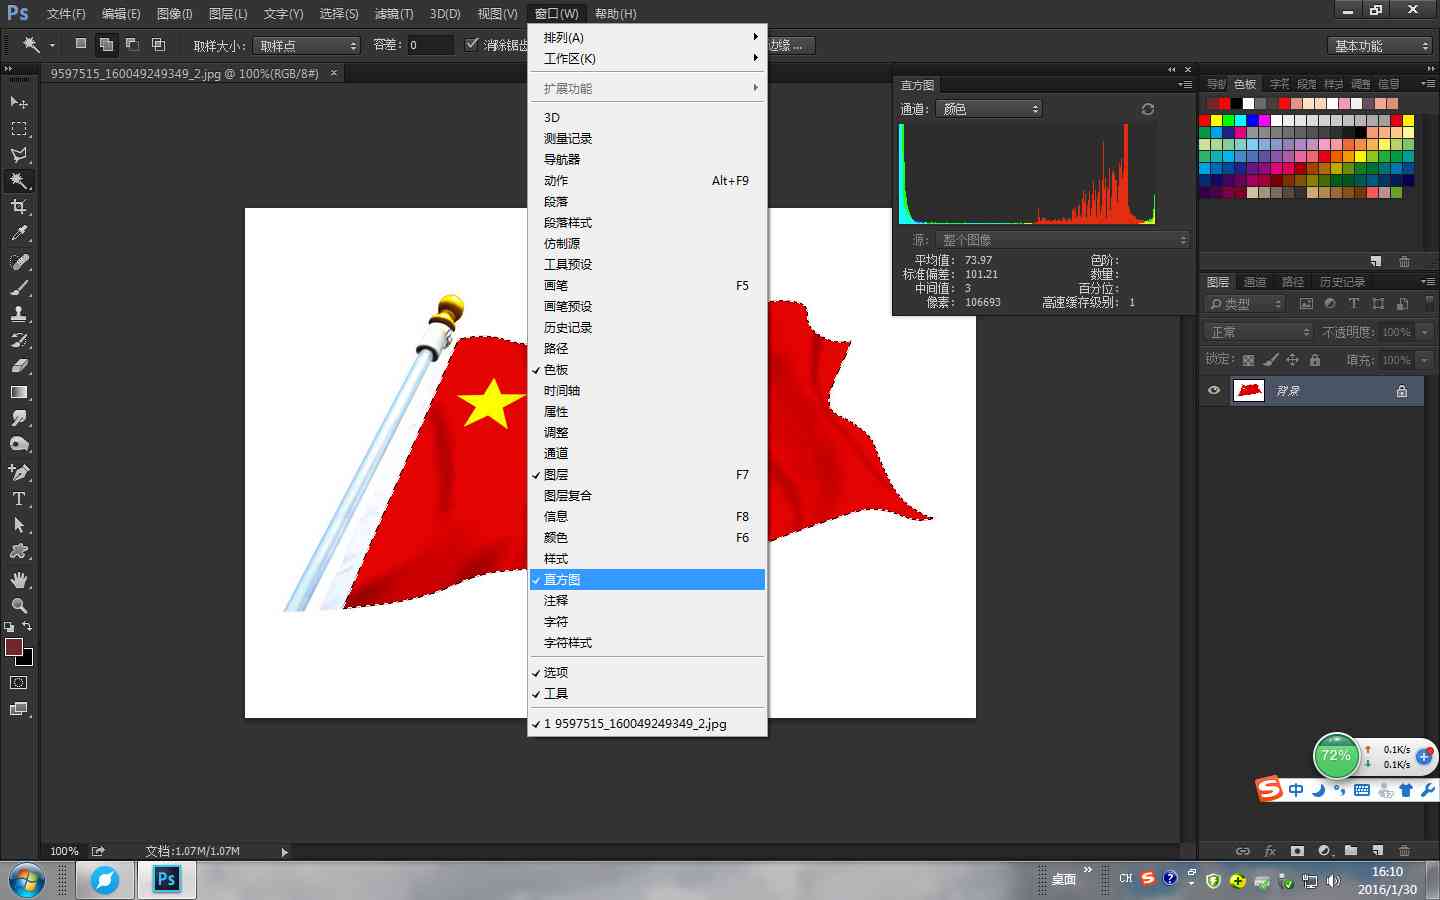
Task: Open the 画笔预设 panel entry
Action: [x=647, y=307]
